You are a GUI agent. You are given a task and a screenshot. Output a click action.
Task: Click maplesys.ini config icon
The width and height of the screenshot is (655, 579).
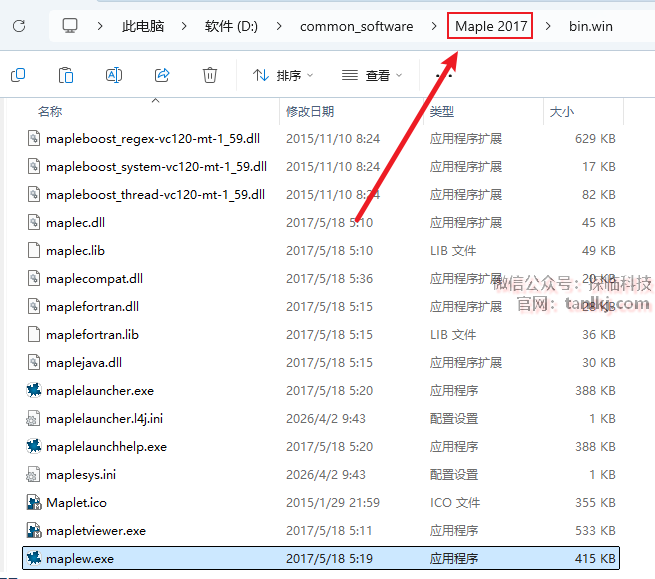coord(33,474)
